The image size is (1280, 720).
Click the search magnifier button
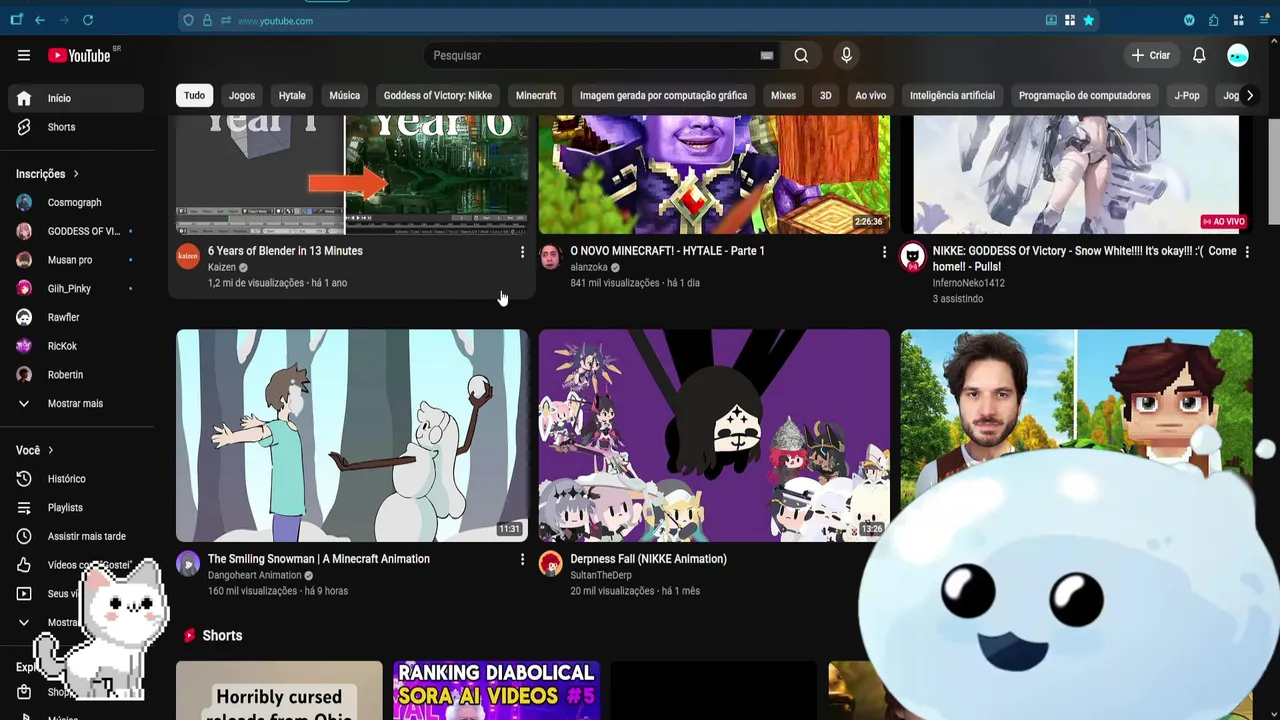click(x=801, y=55)
